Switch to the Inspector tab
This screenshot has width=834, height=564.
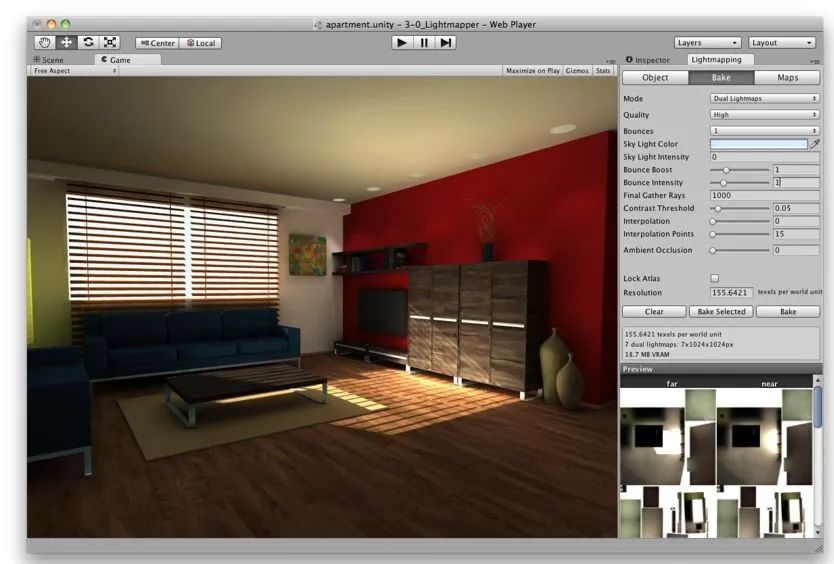(x=652, y=60)
